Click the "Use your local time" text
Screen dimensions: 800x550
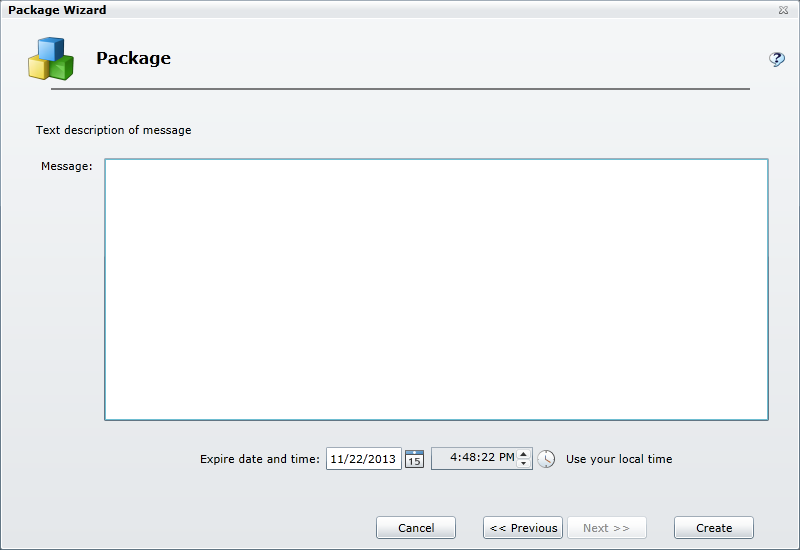[619, 459]
